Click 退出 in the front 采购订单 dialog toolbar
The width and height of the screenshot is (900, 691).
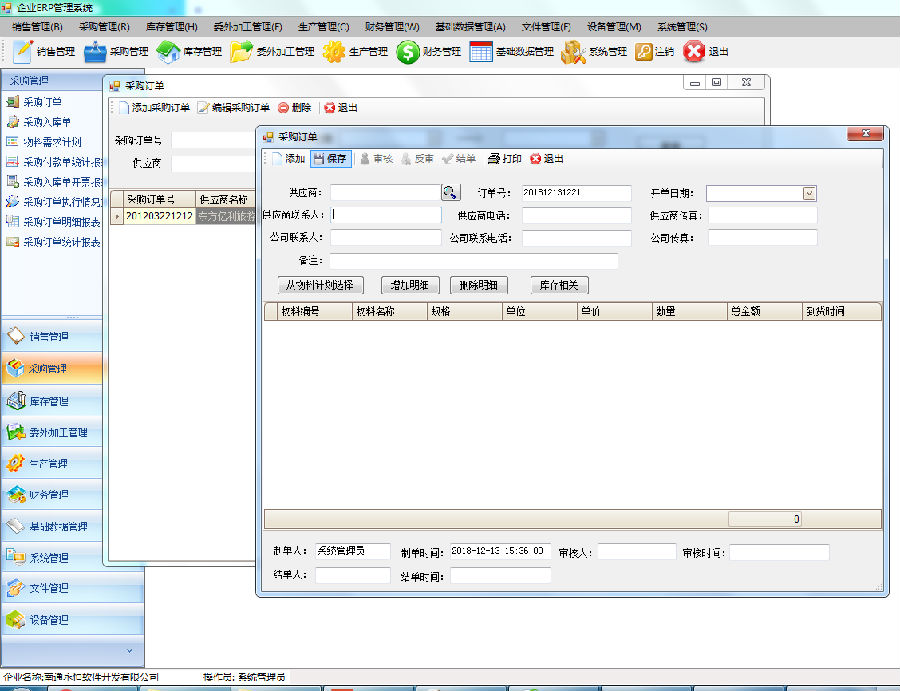tap(547, 159)
